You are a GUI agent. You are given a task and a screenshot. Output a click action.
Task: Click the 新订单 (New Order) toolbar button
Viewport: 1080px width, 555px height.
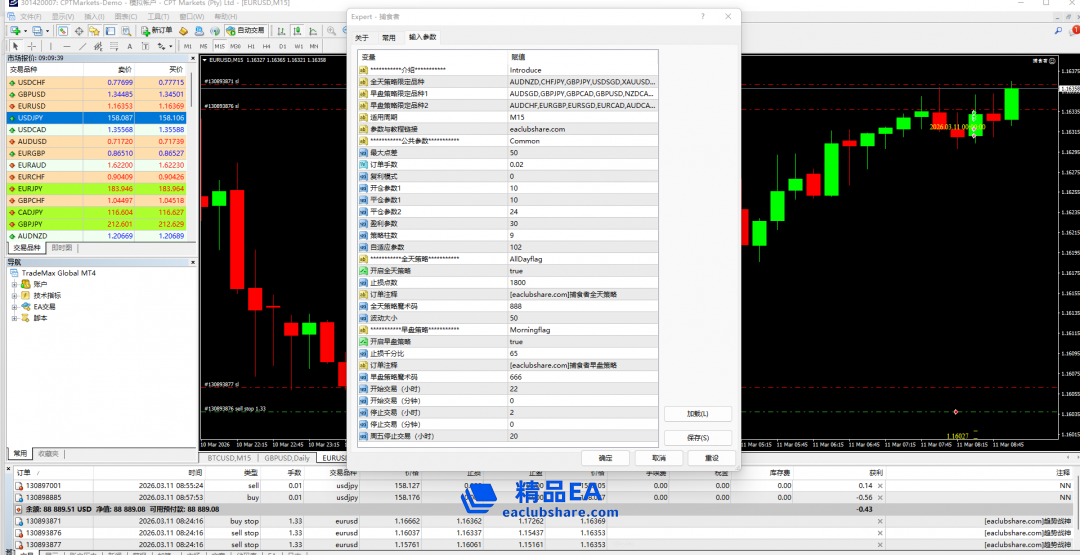(x=156, y=31)
